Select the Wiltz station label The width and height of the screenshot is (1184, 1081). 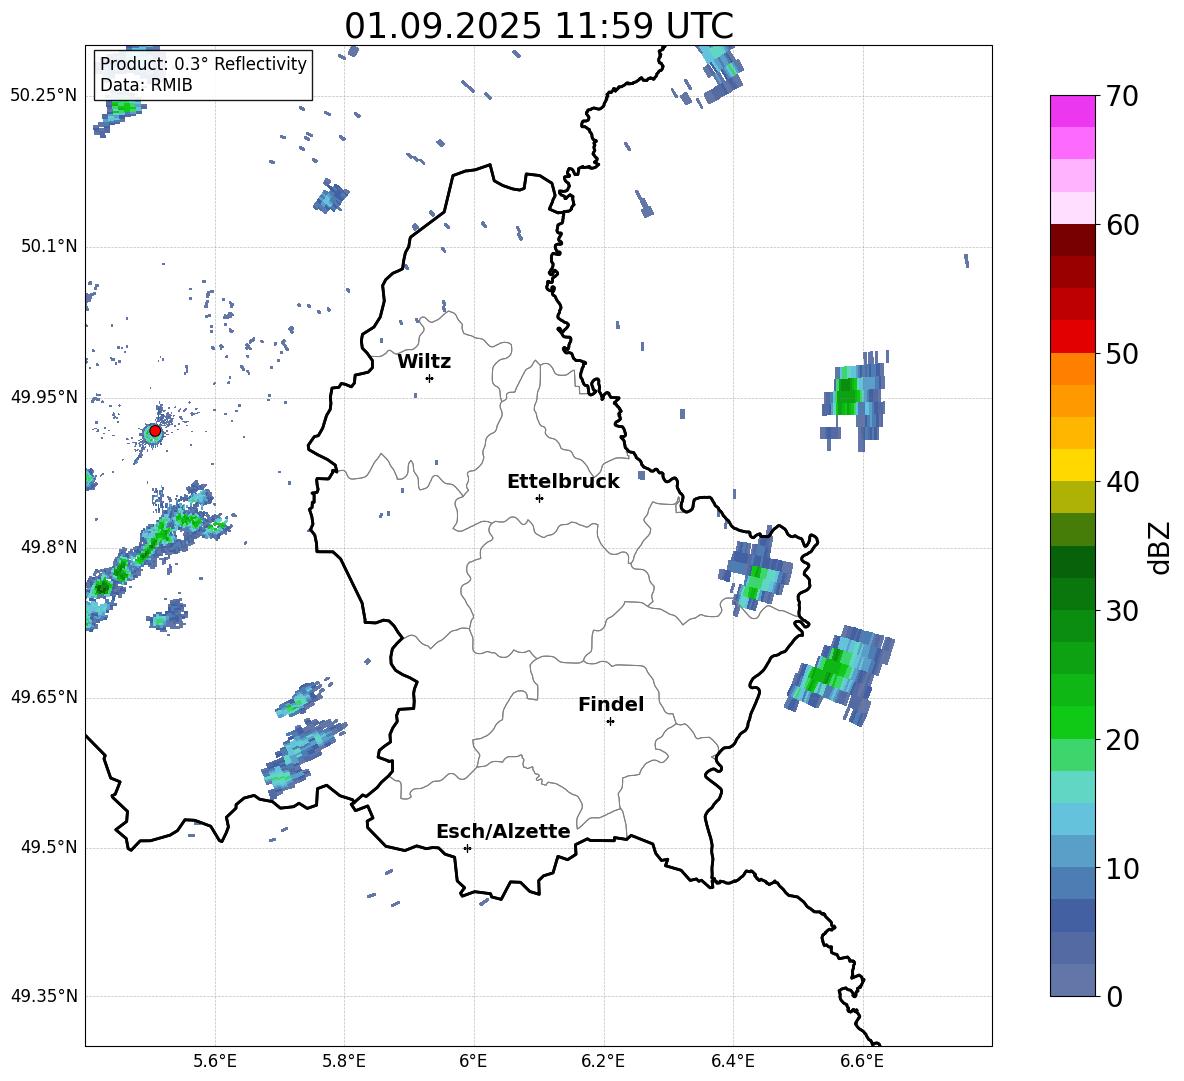(424, 362)
